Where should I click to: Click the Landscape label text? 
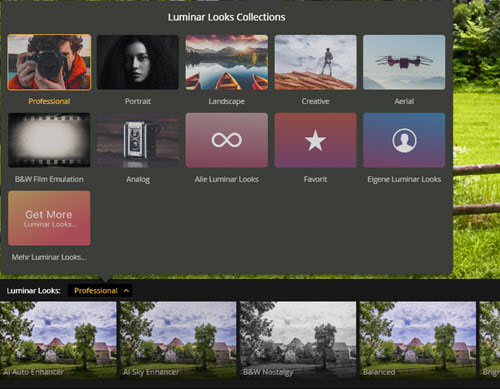[x=227, y=101]
